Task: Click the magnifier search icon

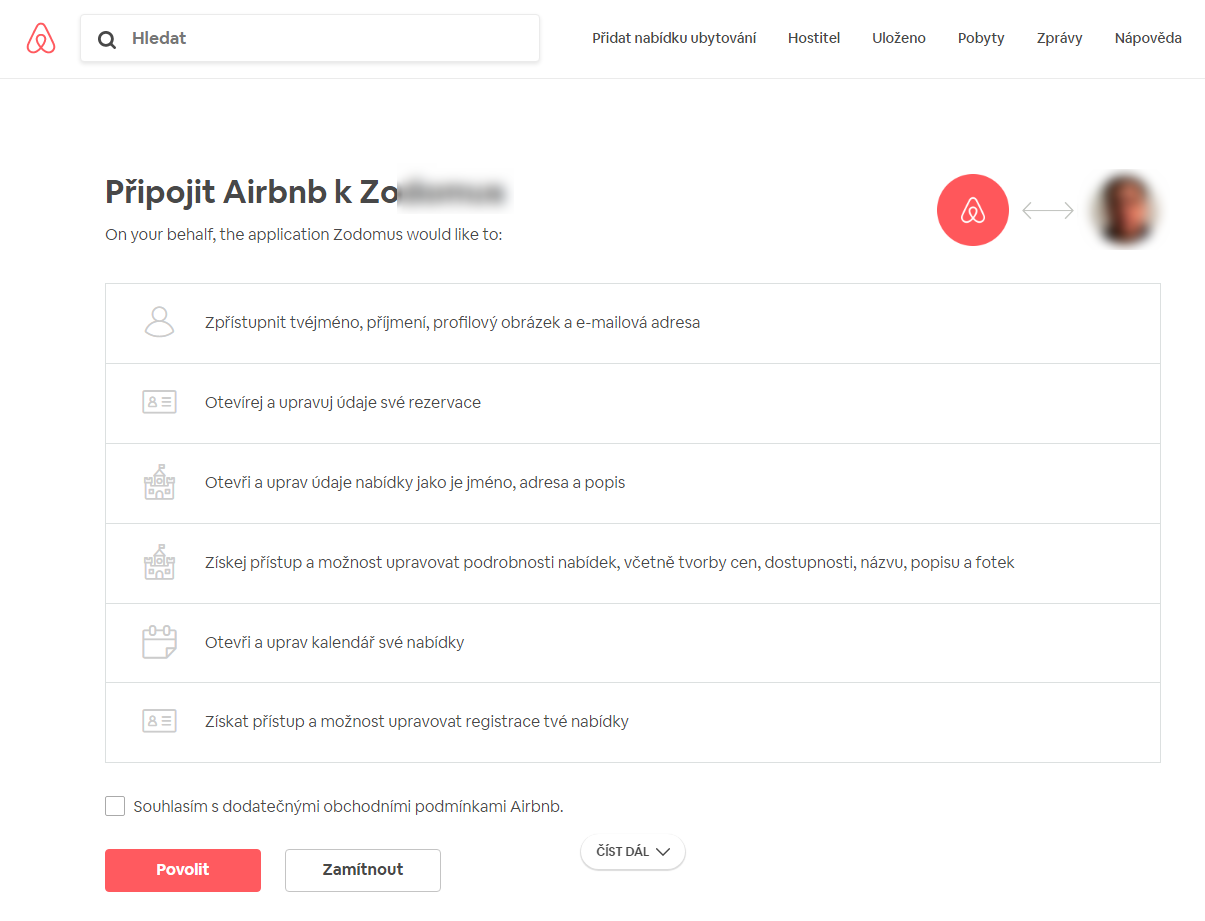Action: 107,39
